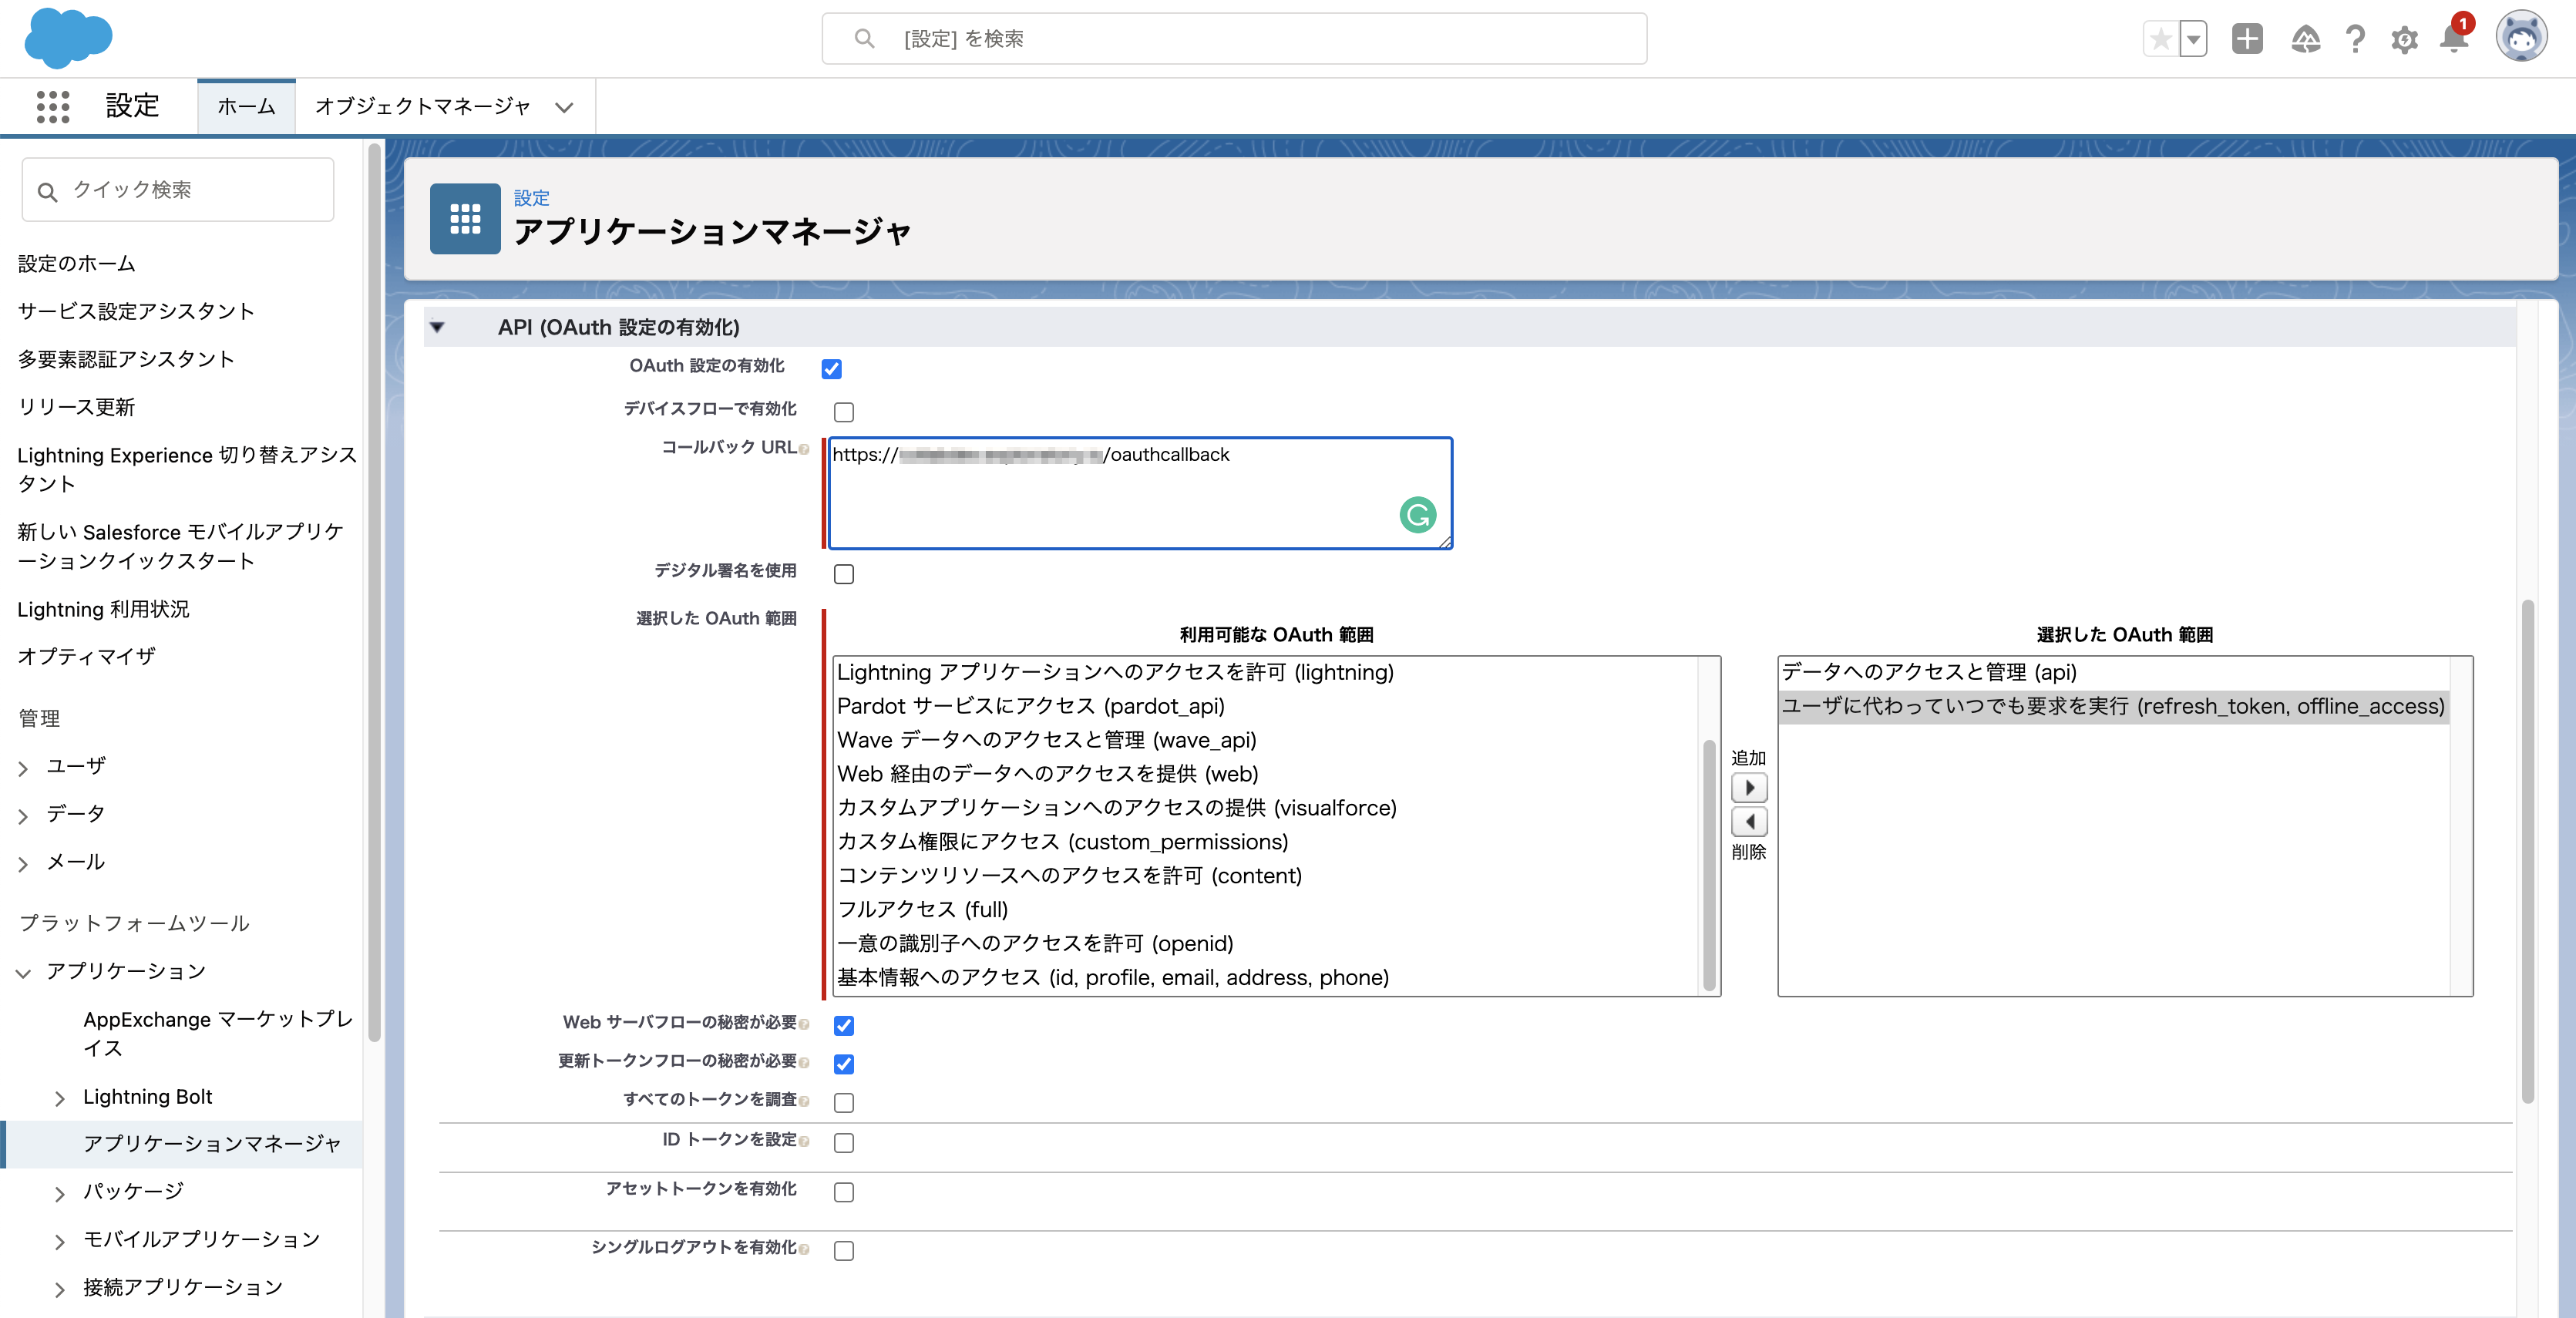Enable the すべてのトークンを調査 checkbox
The image size is (2576, 1318).
pyautogui.click(x=844, y=1103)
